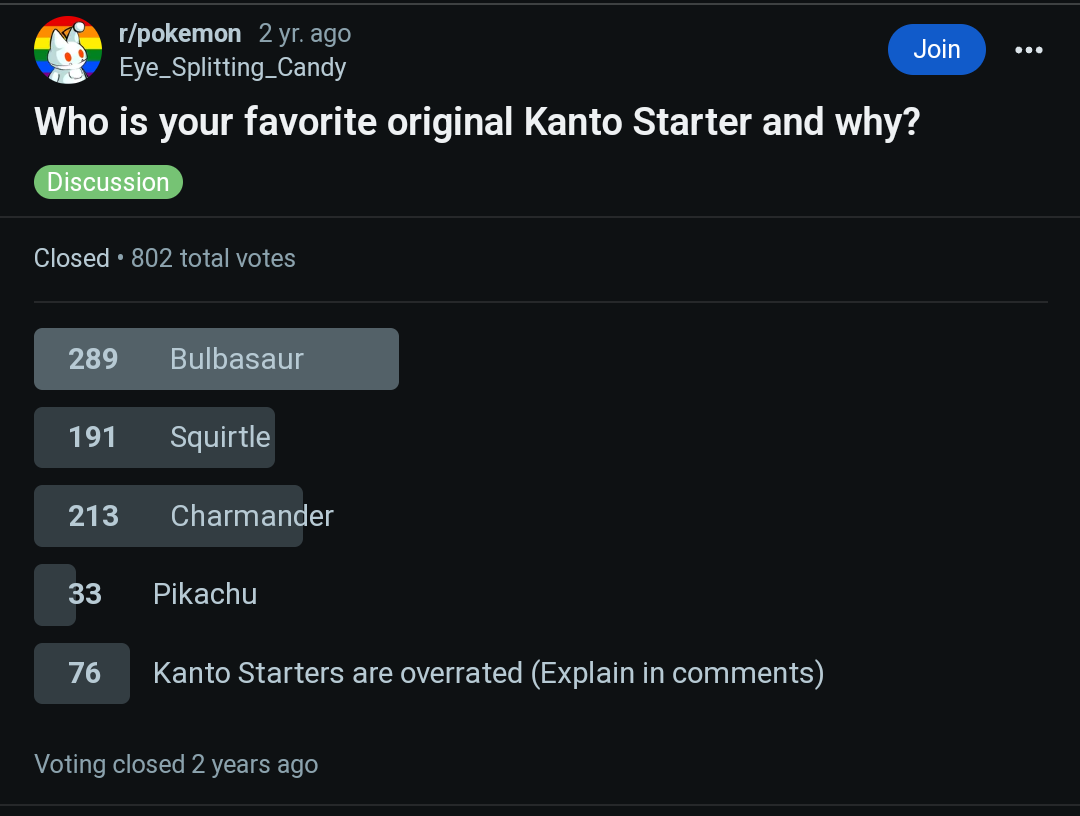Click the 2 yr. ago timestamp
The height and width of the screenshot is (816, 1080).
305,34
